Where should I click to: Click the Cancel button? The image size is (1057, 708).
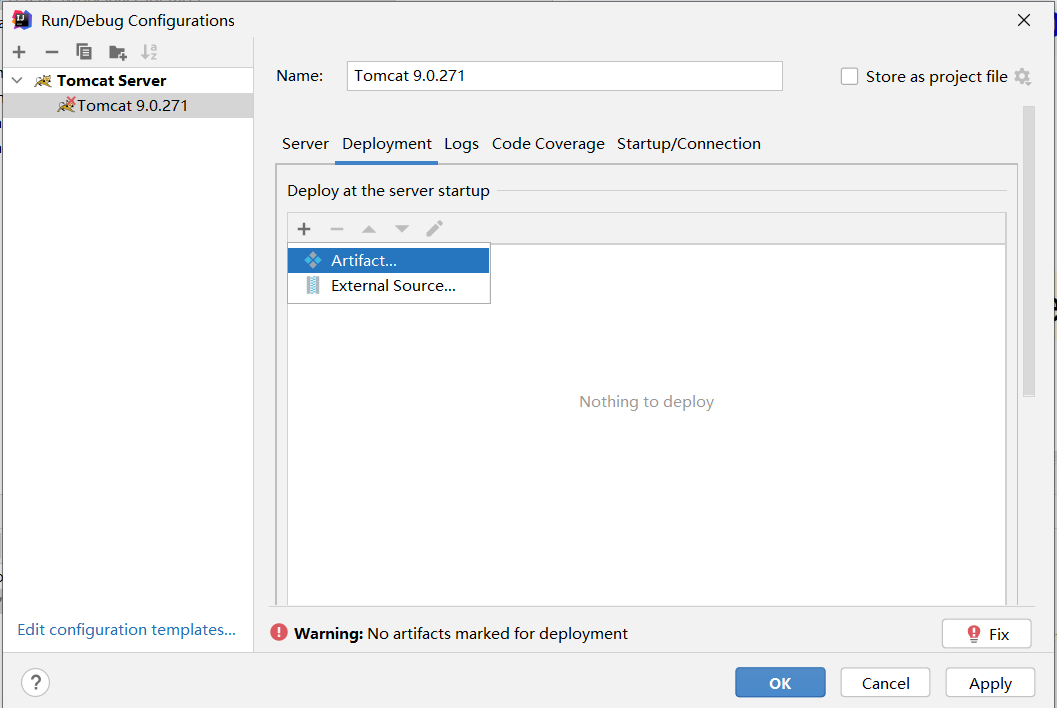(x=885, y=682)
